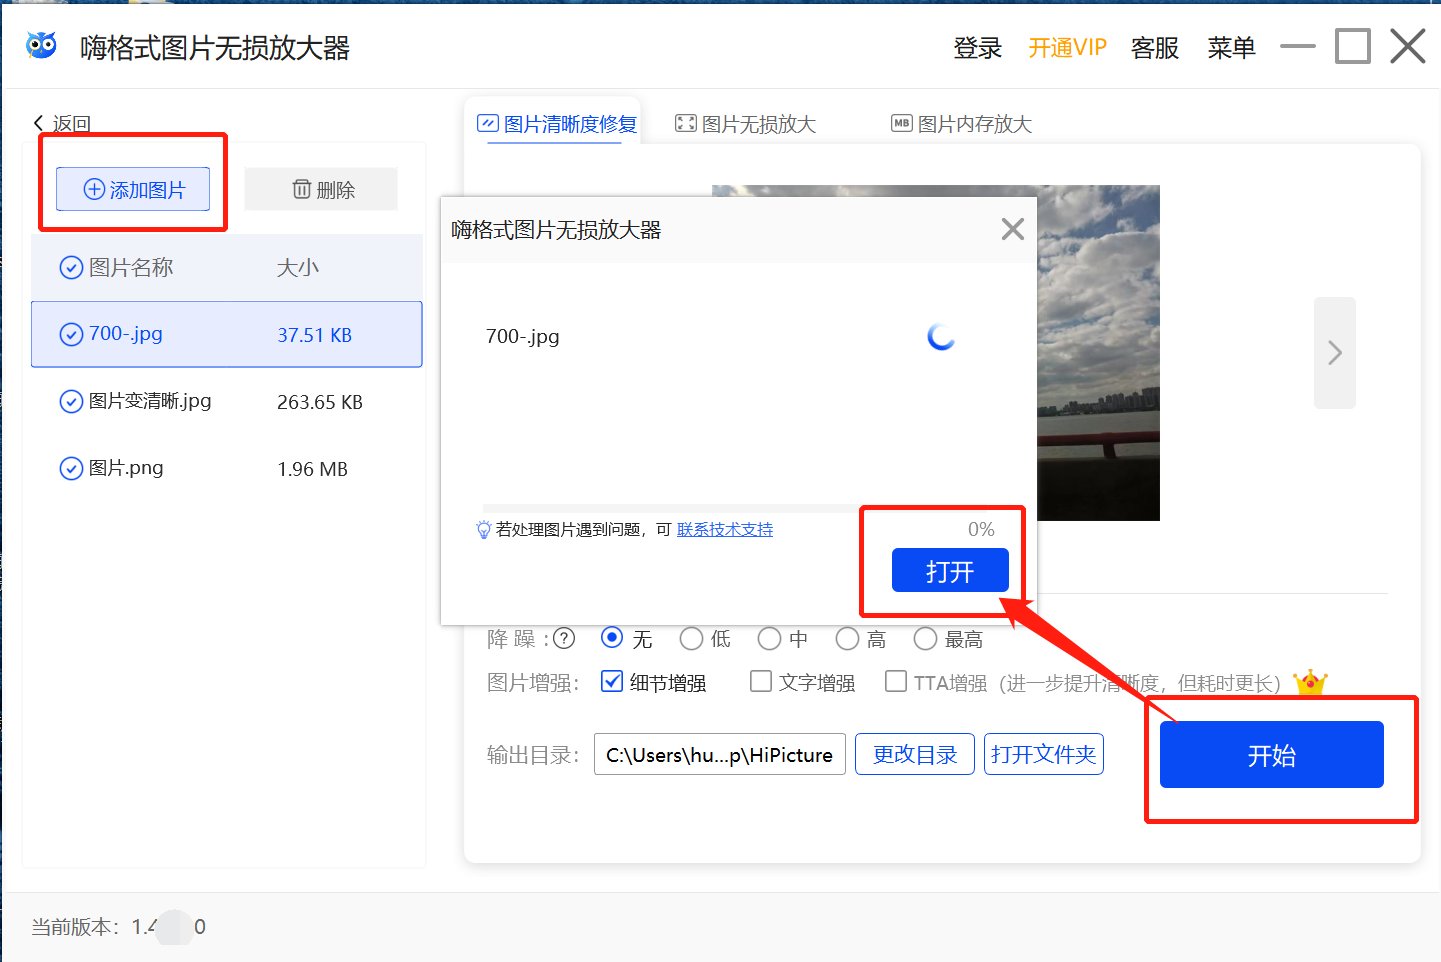This screenshot has width=1441, height=962.
Task: Select the 最高 noise reduction radio button
Action: (x=925, y=639)
